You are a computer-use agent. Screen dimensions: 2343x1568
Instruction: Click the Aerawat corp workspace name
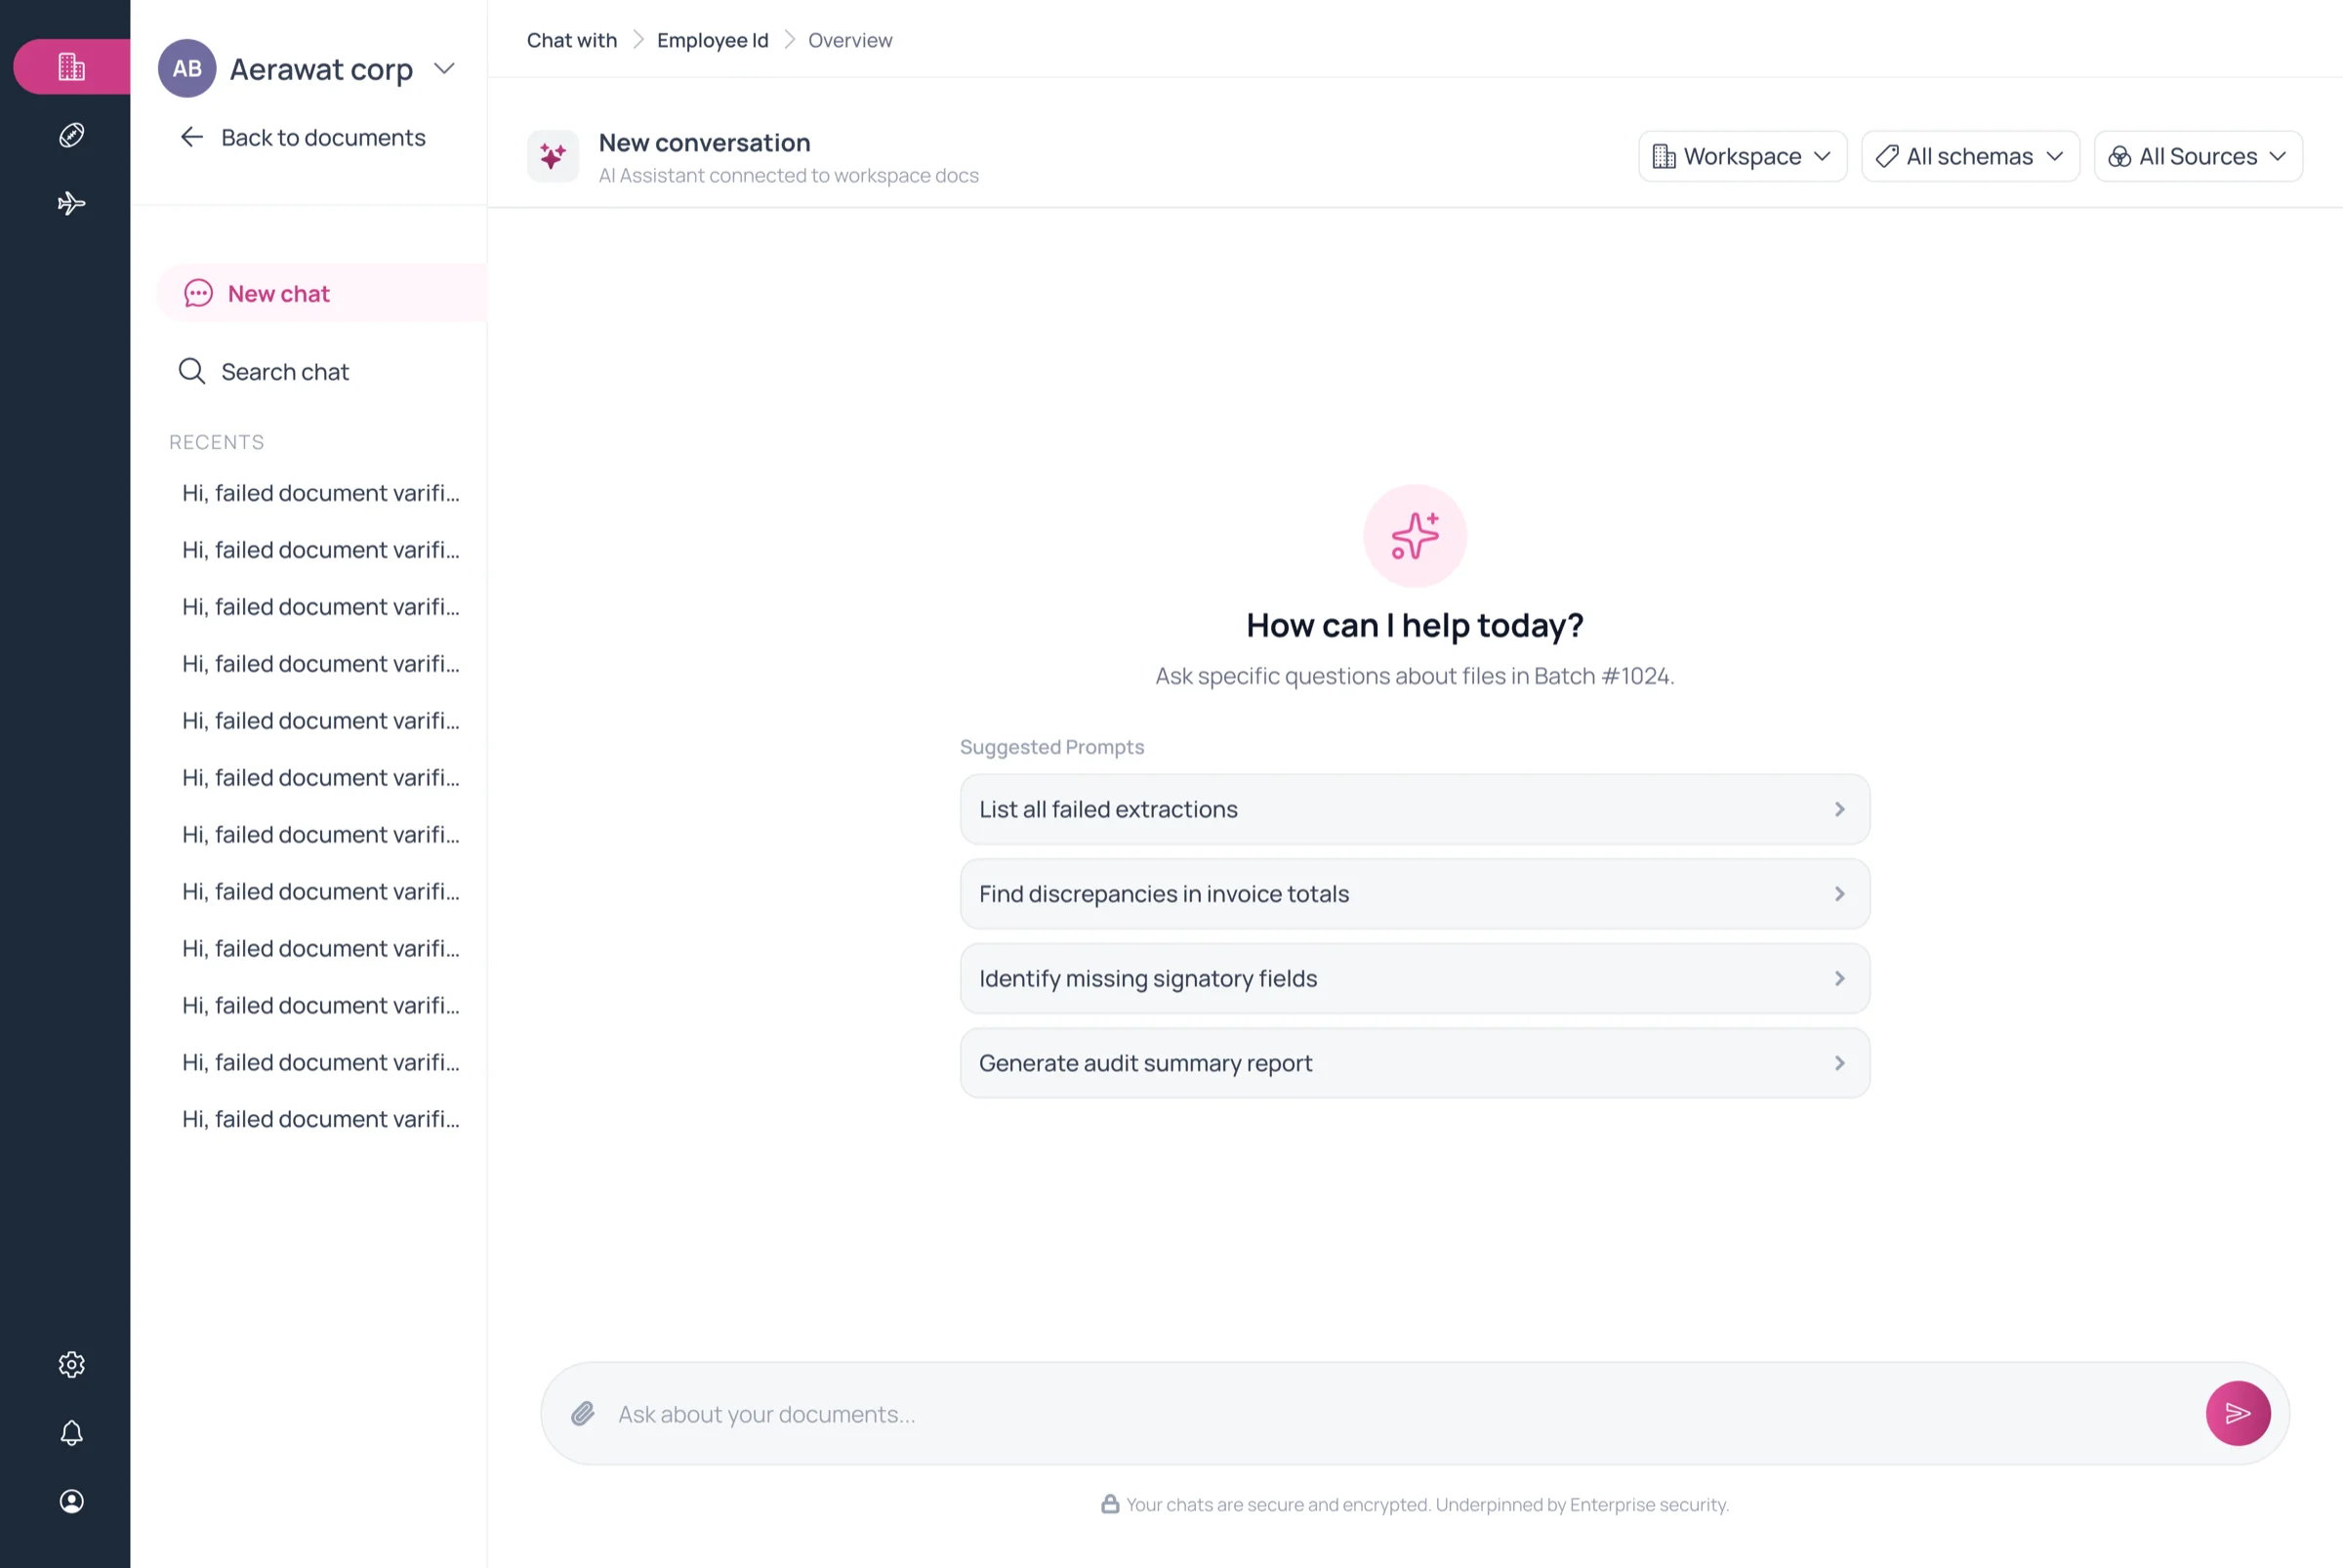[321, 69]
